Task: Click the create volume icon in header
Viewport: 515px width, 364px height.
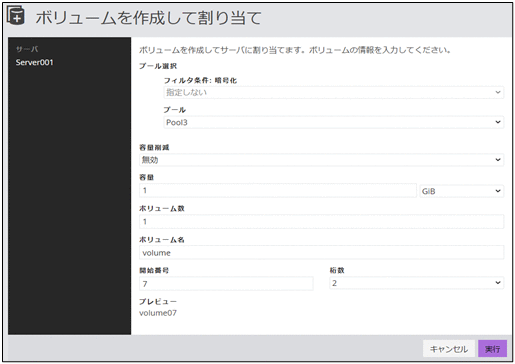Action: 15,15
